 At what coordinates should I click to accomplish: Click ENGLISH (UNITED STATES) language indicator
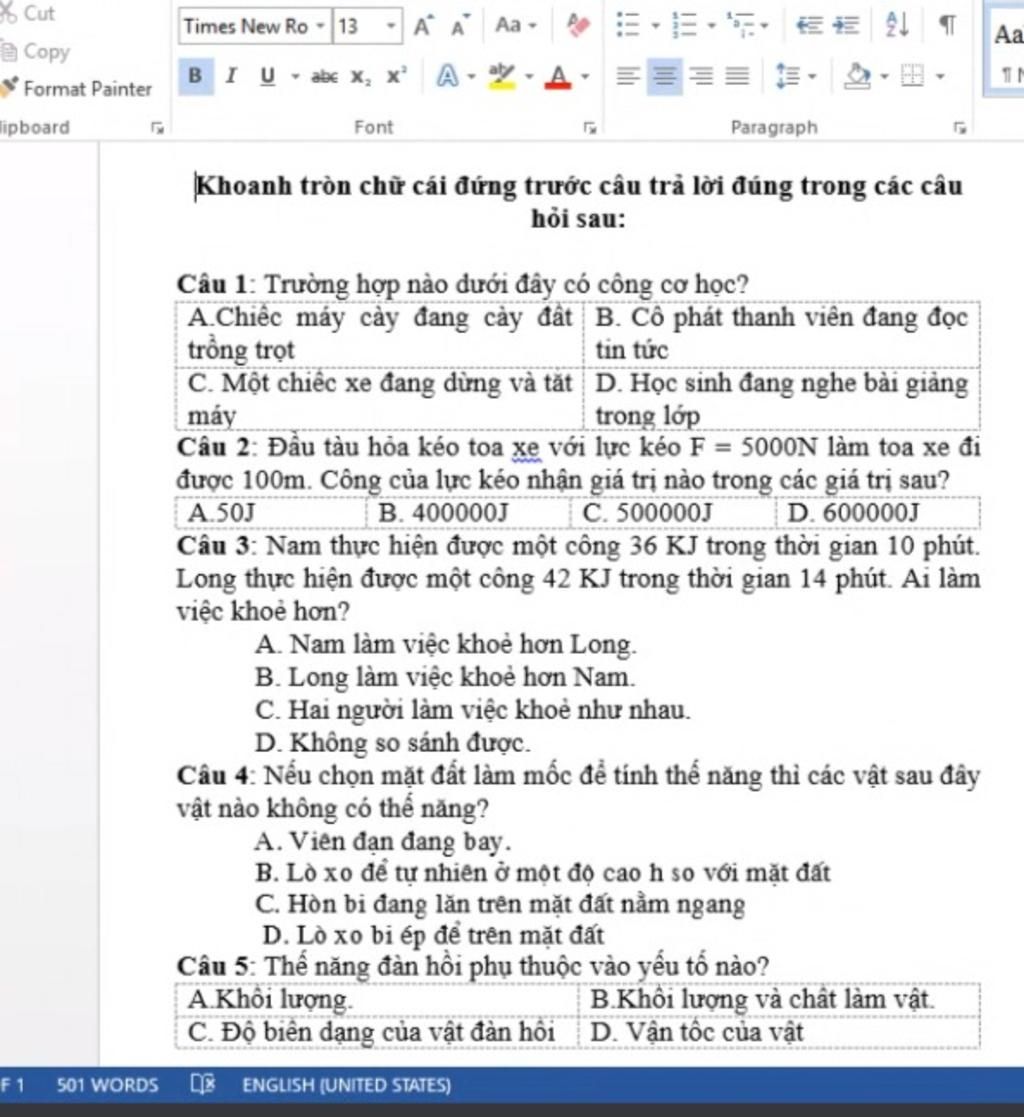[346, 1085]
